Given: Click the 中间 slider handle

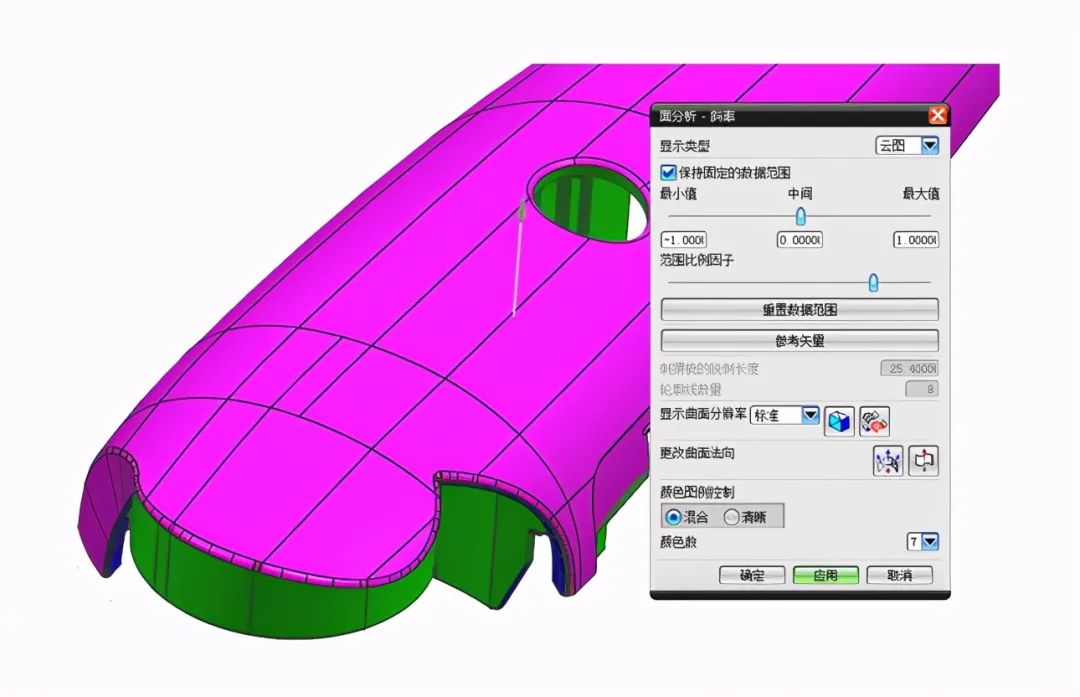Looking at the screenshot, I should pos(800,216).
